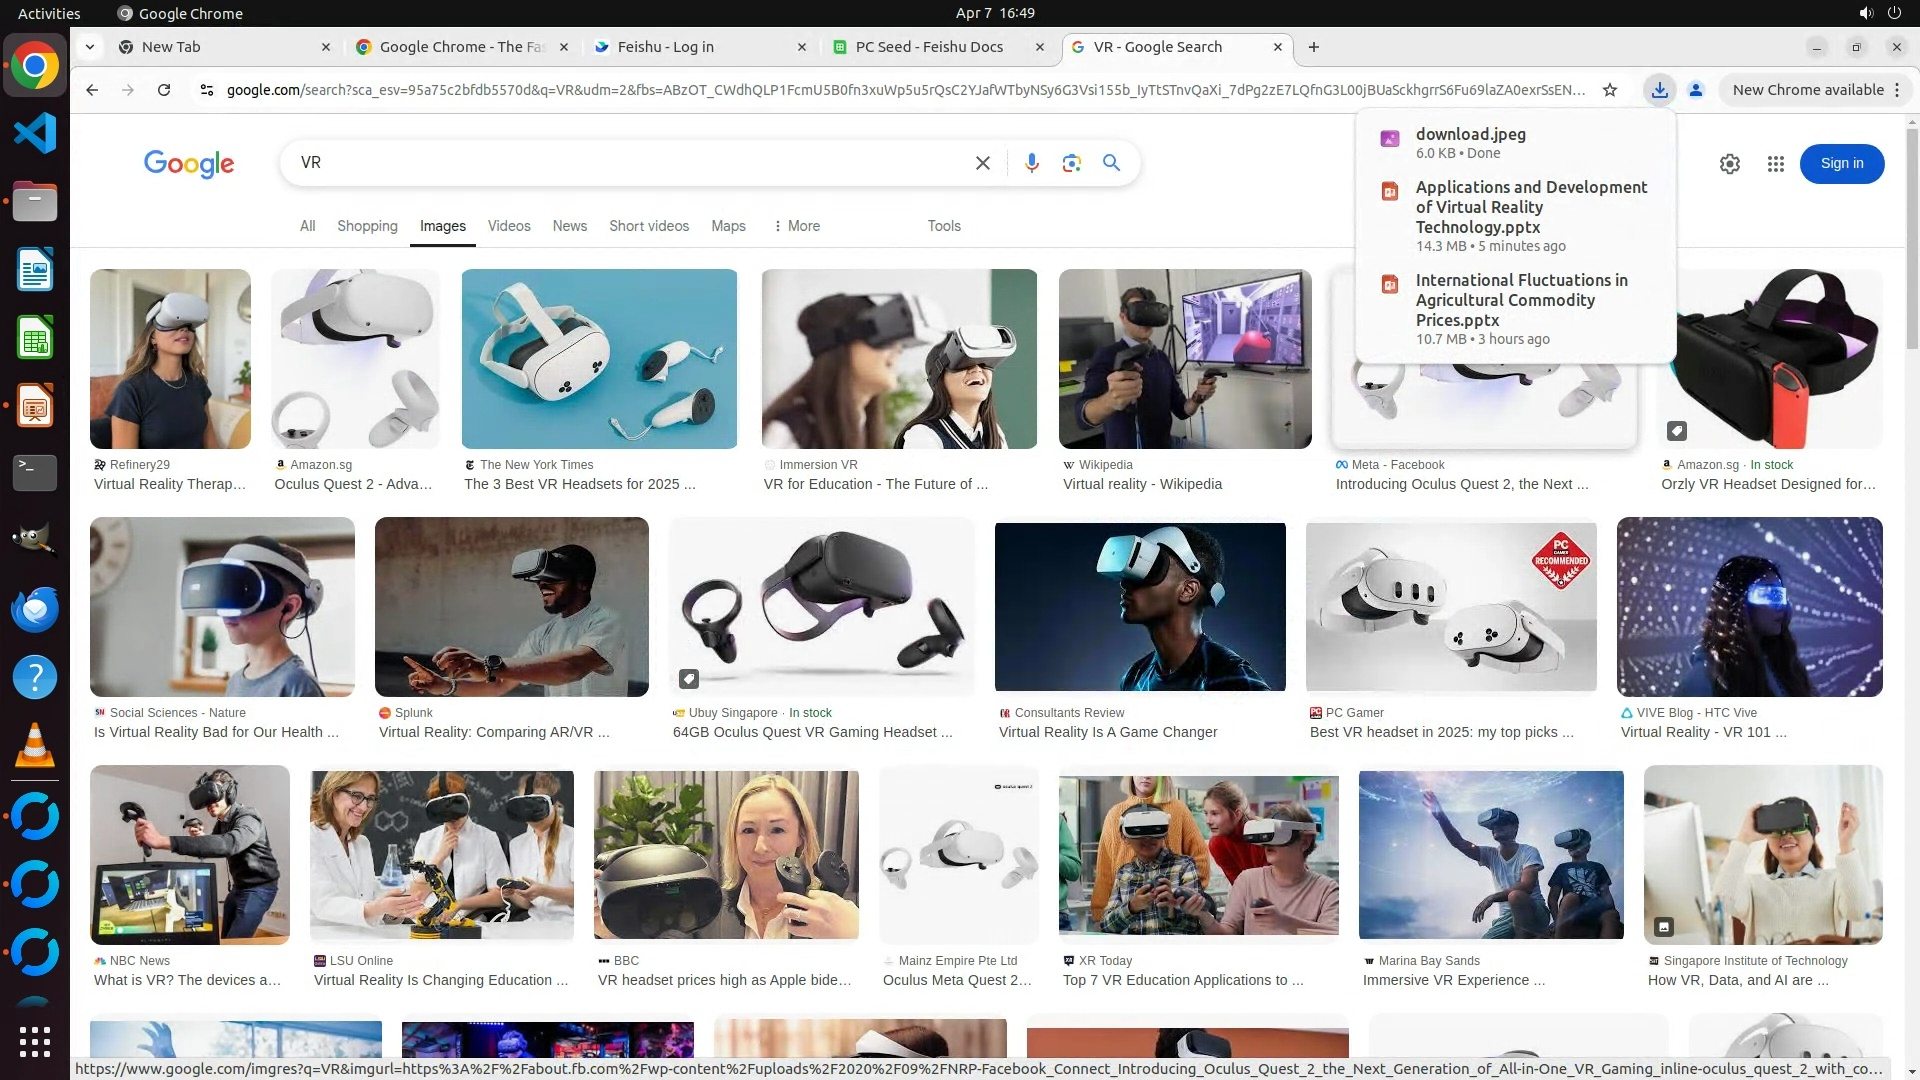Open Wikipedia Virtual reality image thumbnail

coord(1184,358)
